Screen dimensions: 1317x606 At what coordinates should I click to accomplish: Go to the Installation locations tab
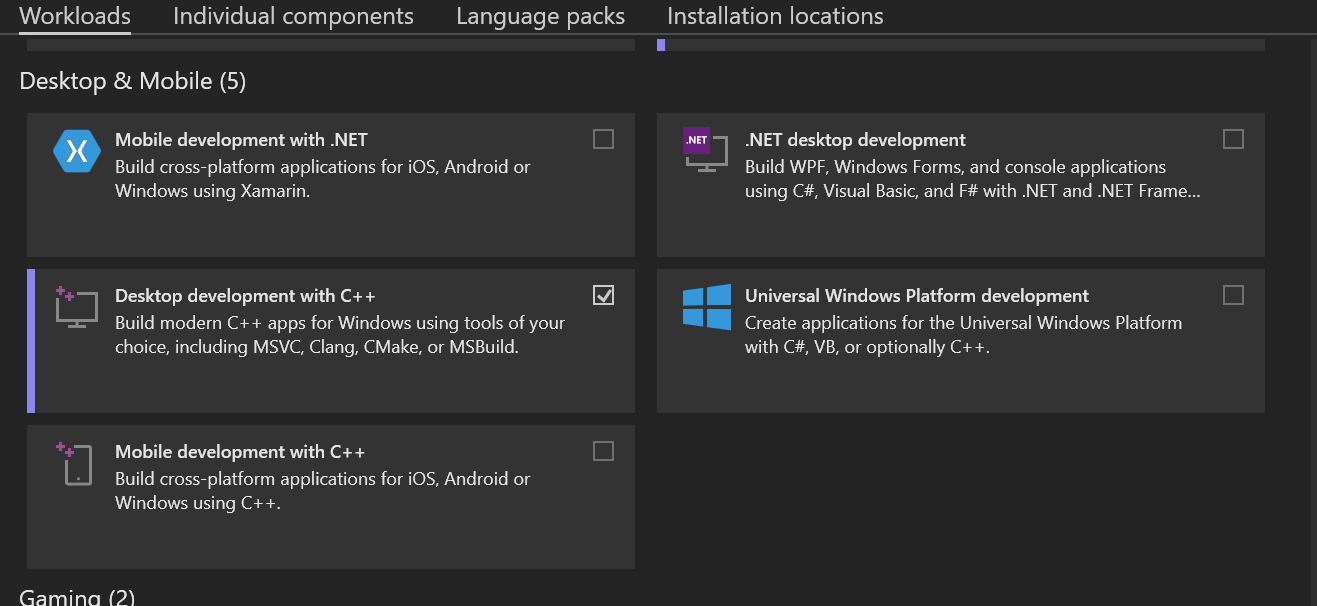[775, 16]
